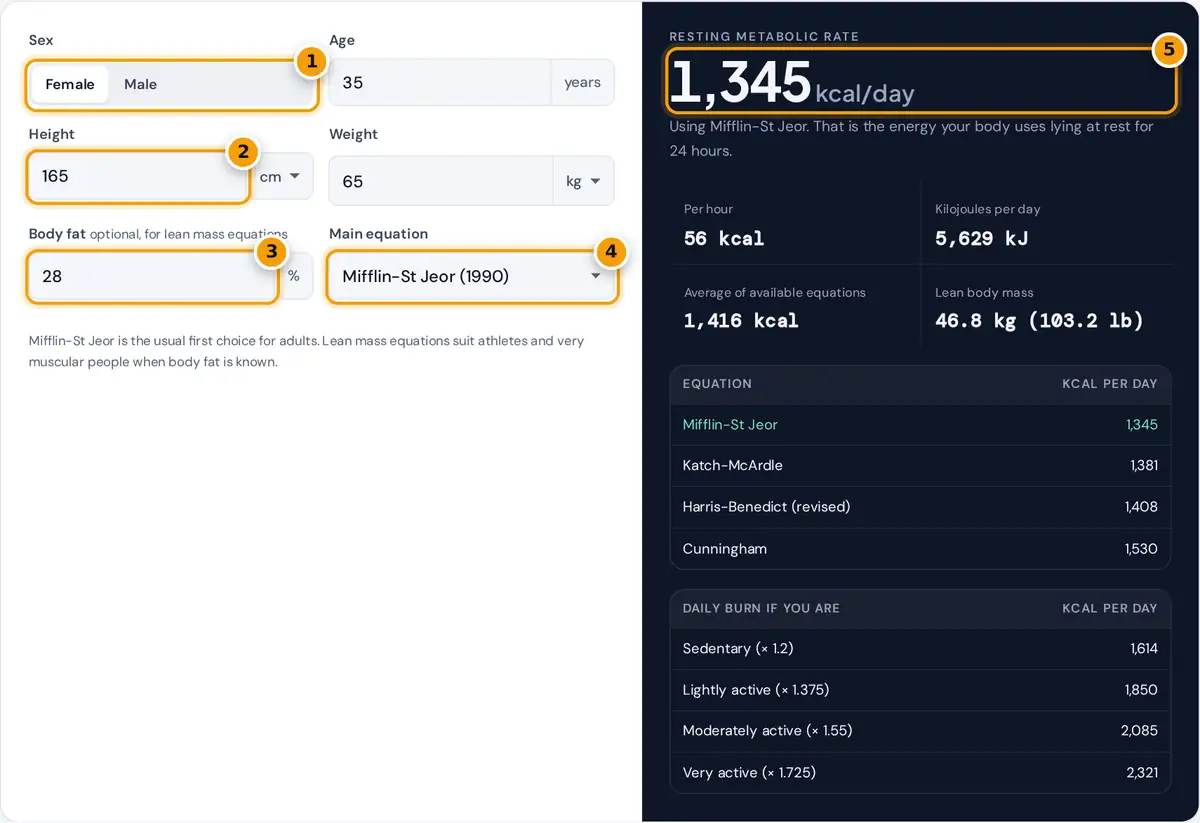Click the Resting Metabolic Rate heading
Viewport: 1200px width, 823px height.
click(764, 37)
